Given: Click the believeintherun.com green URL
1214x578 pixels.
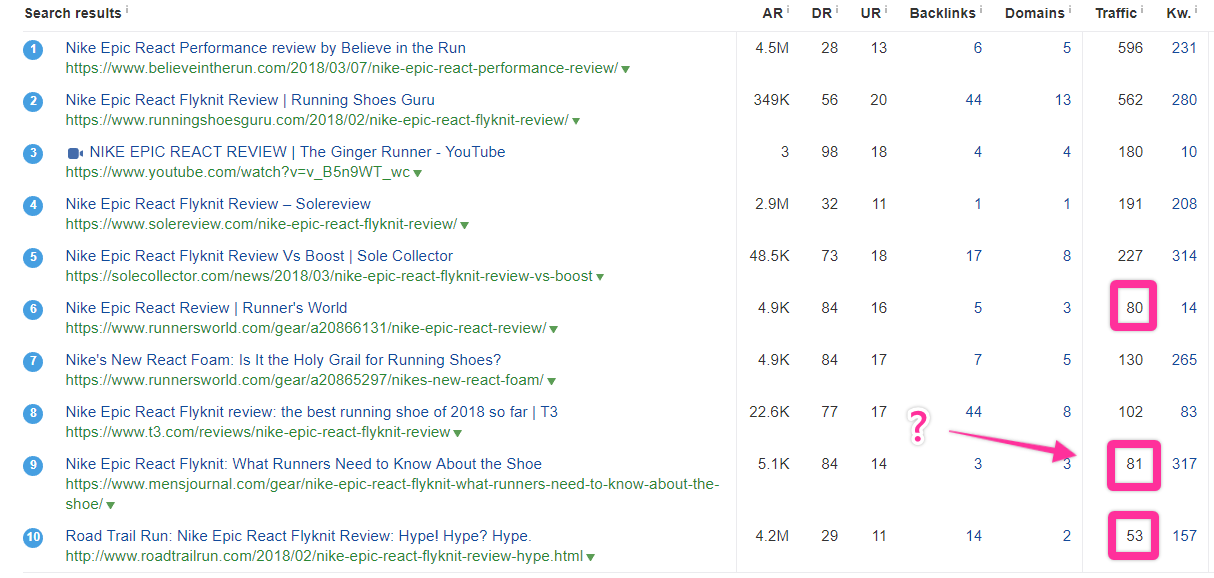Looking at the screenshot, I should (x=342, y=68).
